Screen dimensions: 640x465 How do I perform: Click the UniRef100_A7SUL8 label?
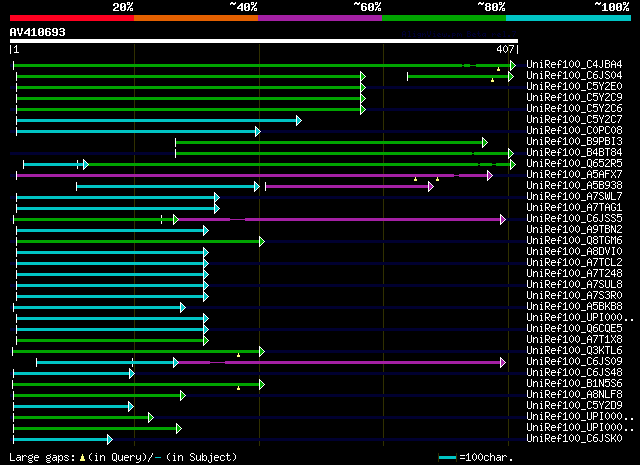click(x=574, y=285)
